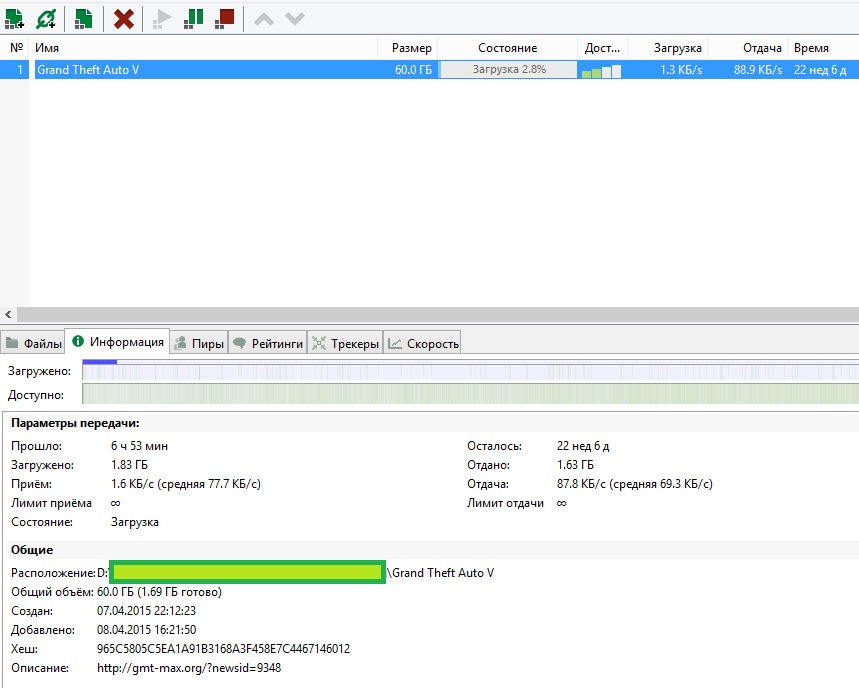
Task: Click the Лимит приёма infinity value
Action: [x=116, y=503]
